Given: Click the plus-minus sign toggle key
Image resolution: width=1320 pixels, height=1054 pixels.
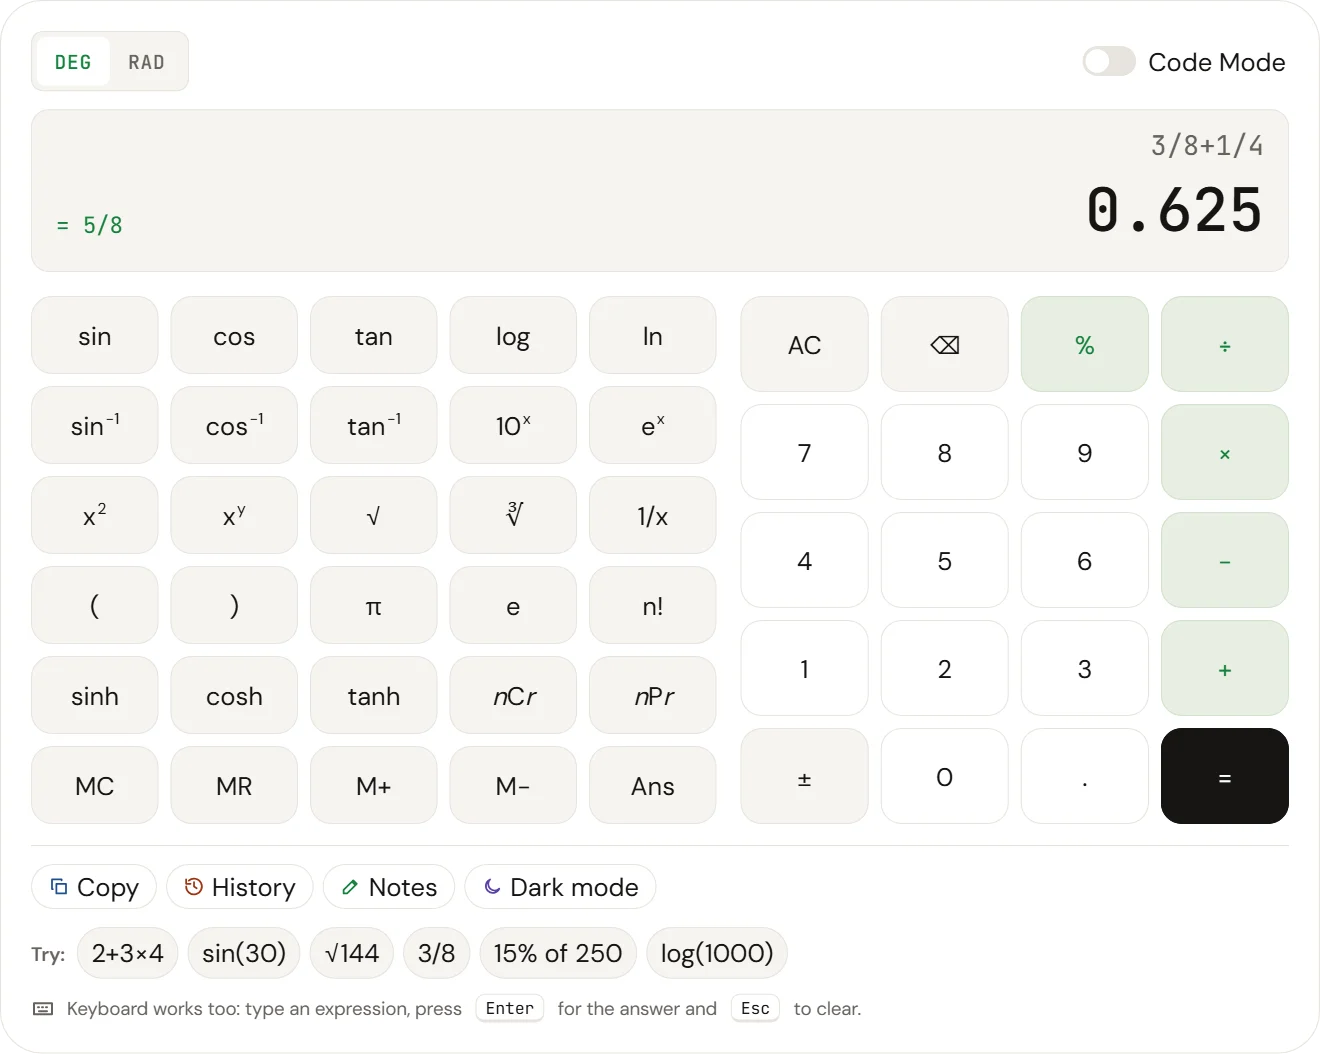Looking at the screenshot, I should click(x=804, y=776).
